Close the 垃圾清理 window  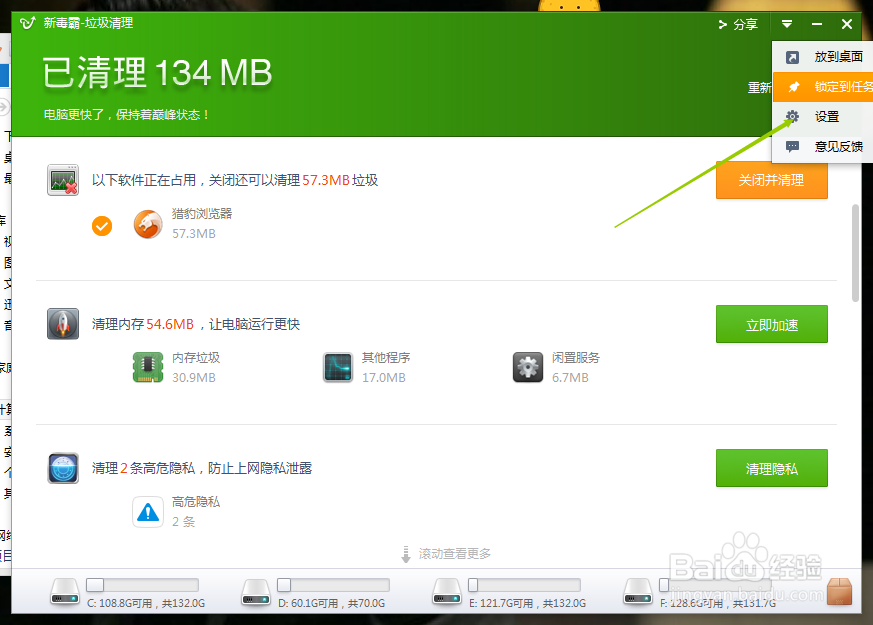click(847, 24)
